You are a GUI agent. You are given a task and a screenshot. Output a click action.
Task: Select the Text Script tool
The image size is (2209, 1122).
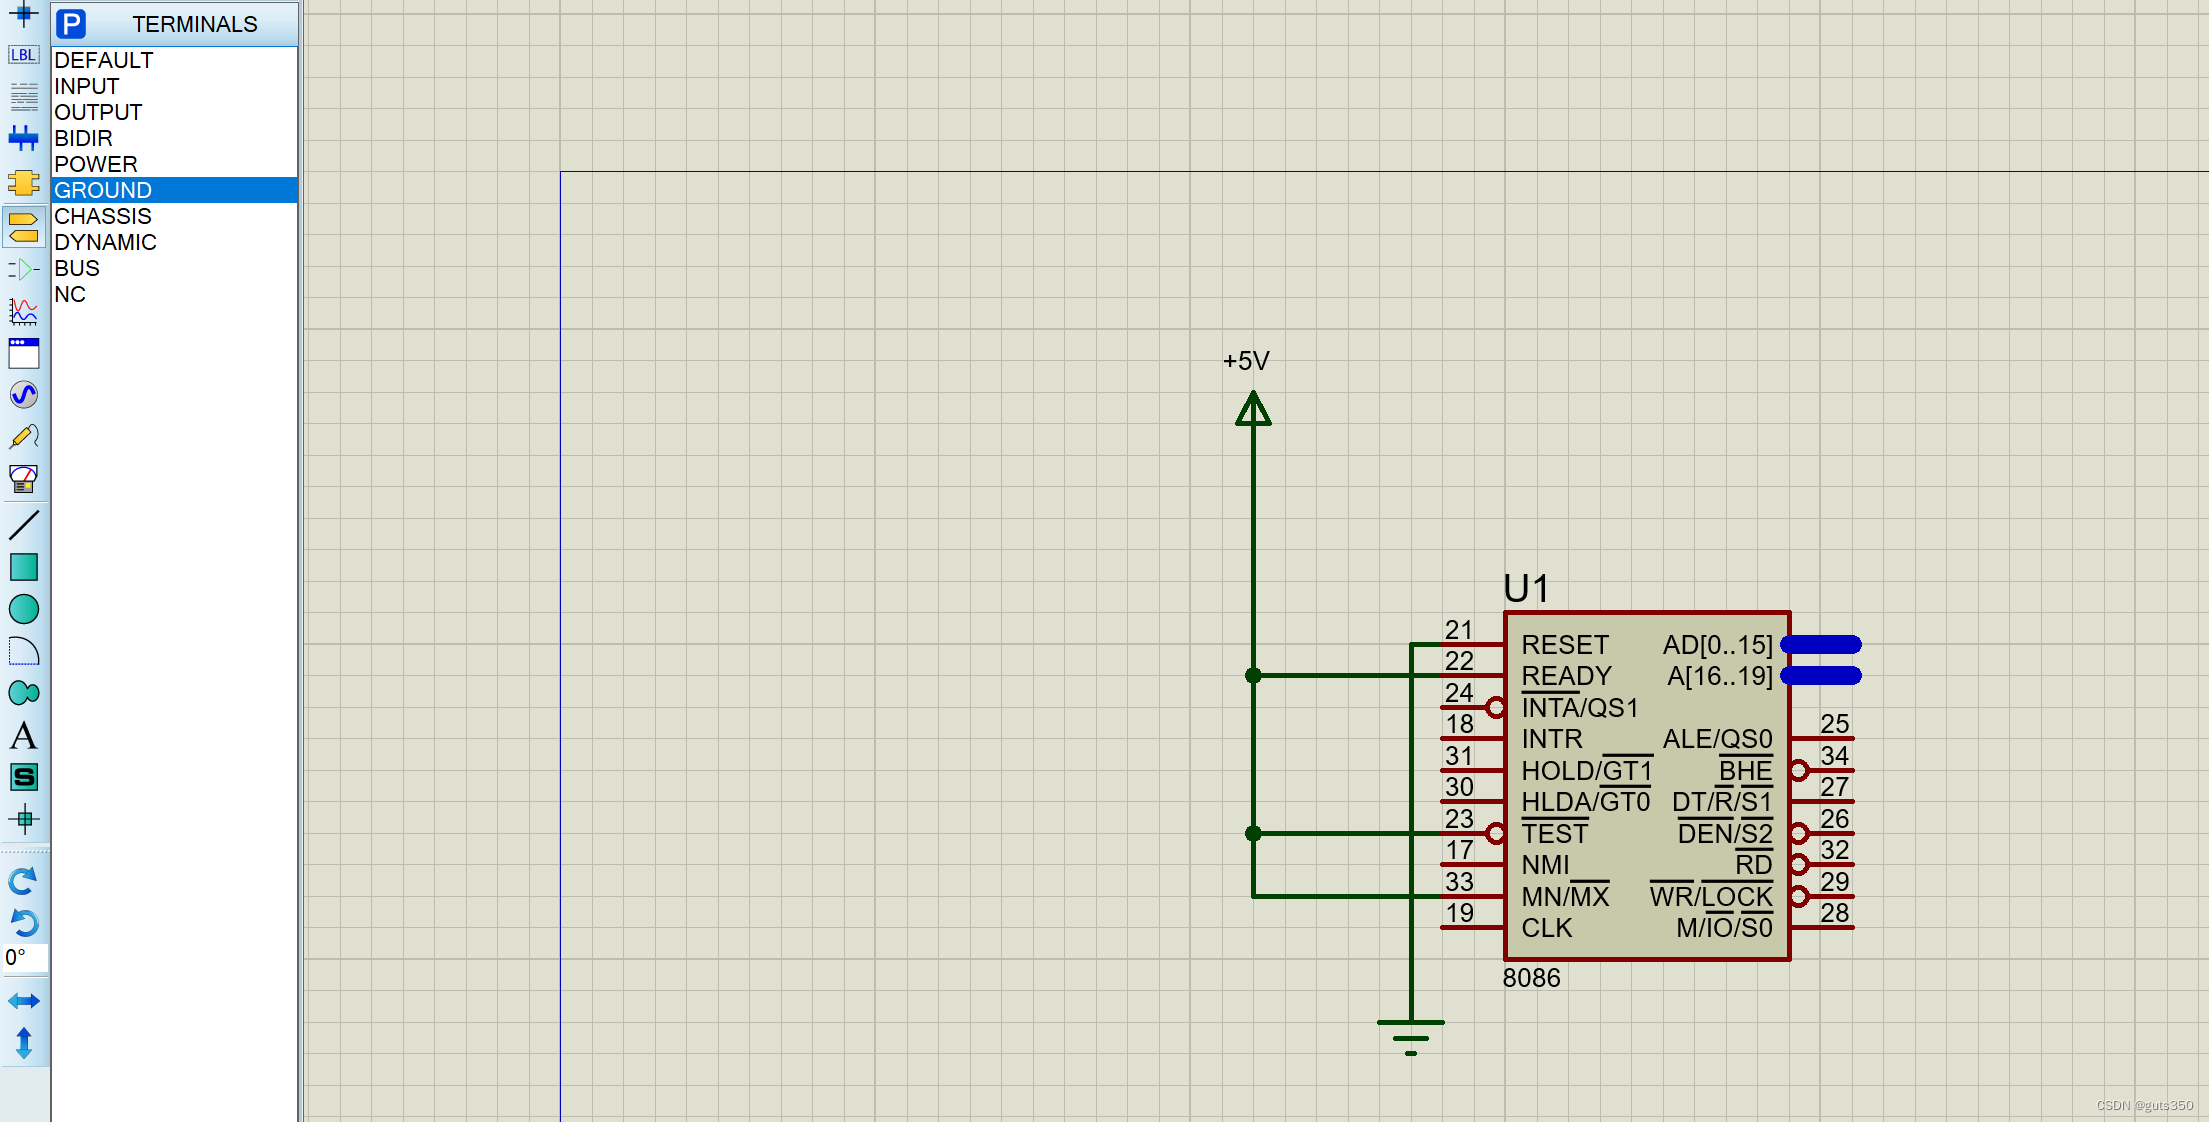tap(23, 96)
